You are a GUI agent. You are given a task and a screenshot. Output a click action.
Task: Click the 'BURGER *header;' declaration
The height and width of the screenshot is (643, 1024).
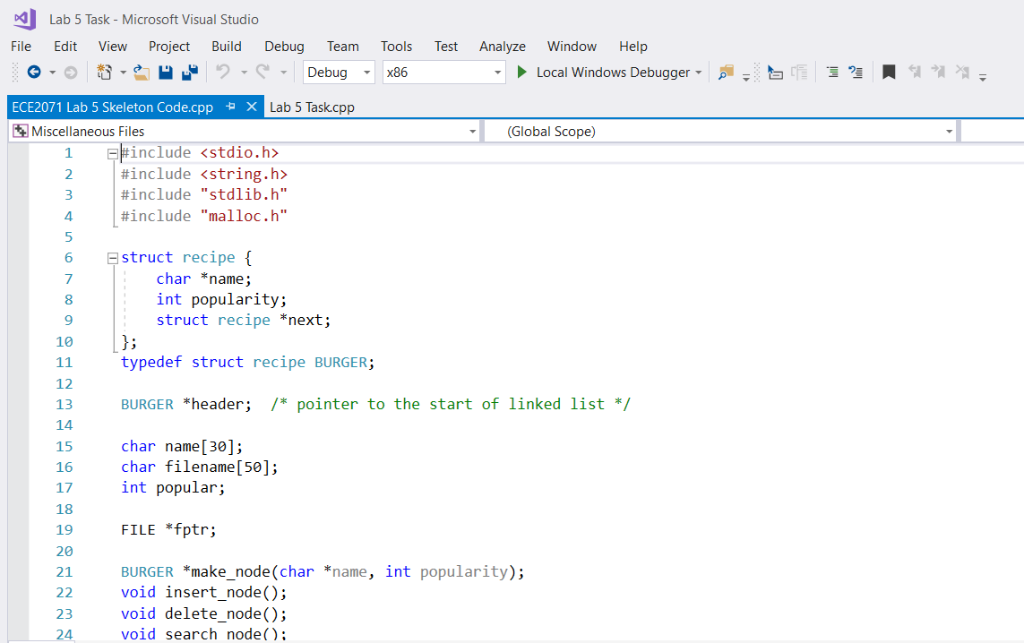(186, 404)
